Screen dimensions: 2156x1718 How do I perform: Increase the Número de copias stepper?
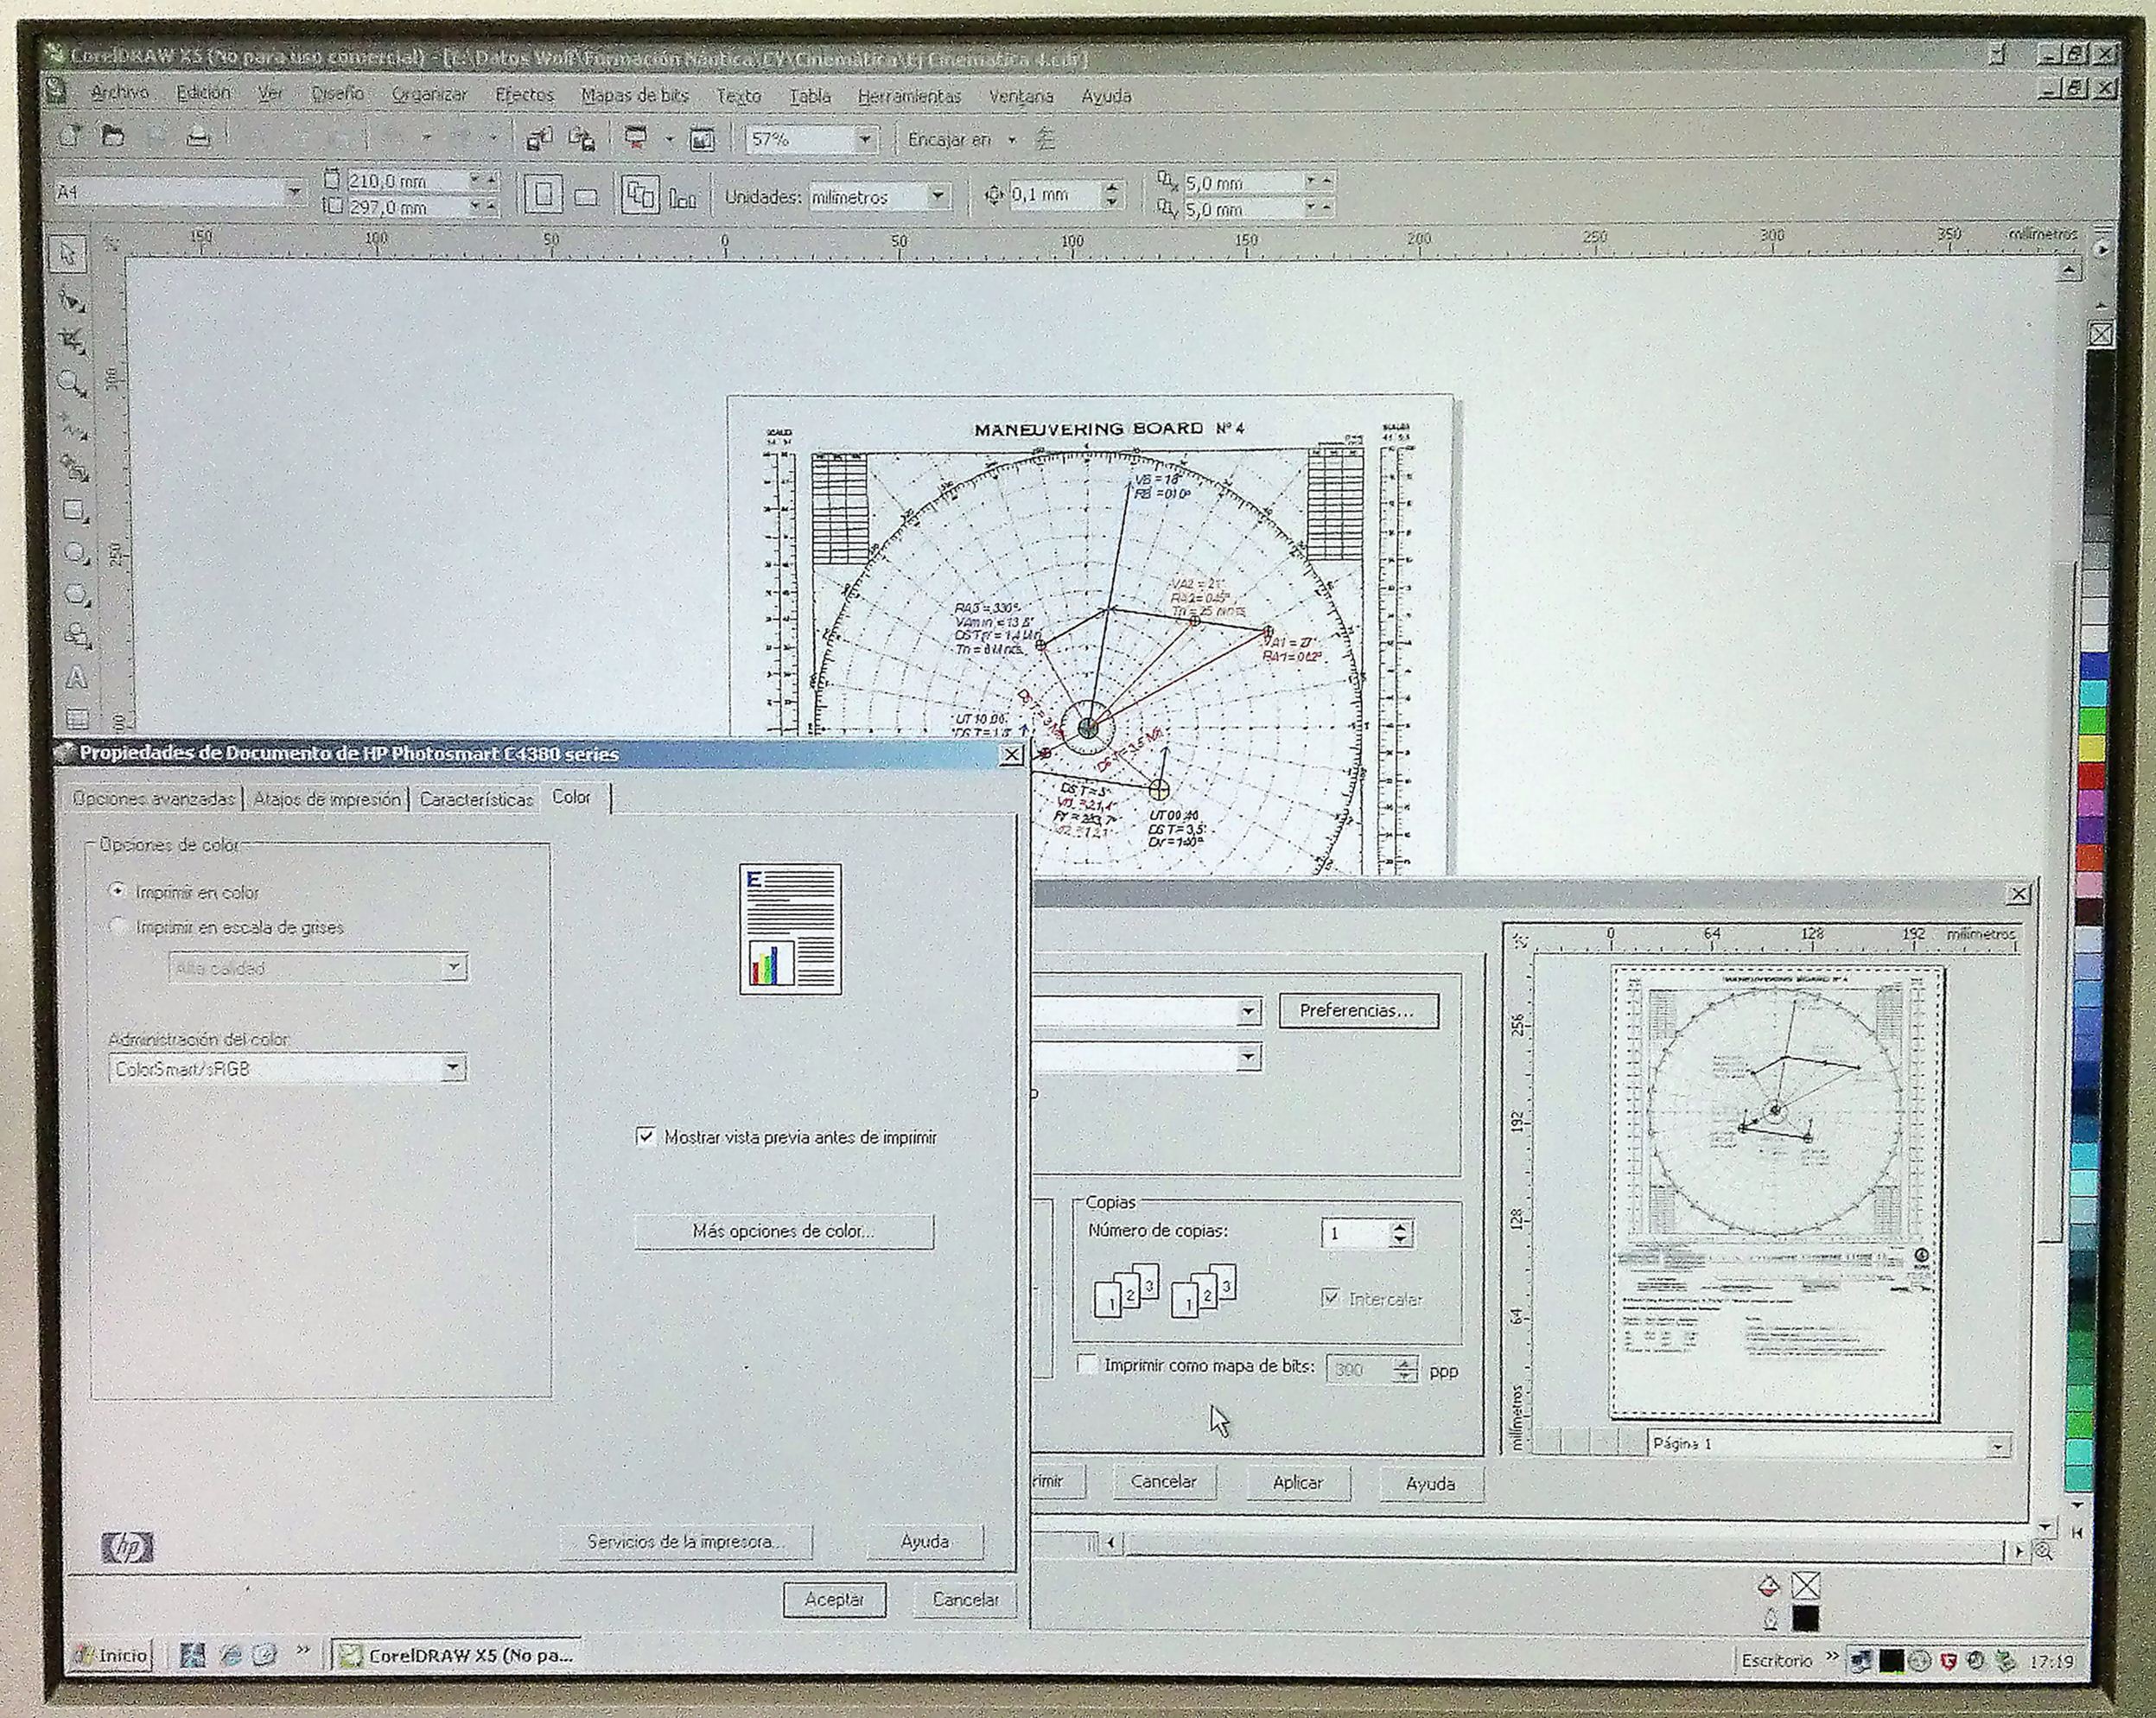point(1400,1226)
